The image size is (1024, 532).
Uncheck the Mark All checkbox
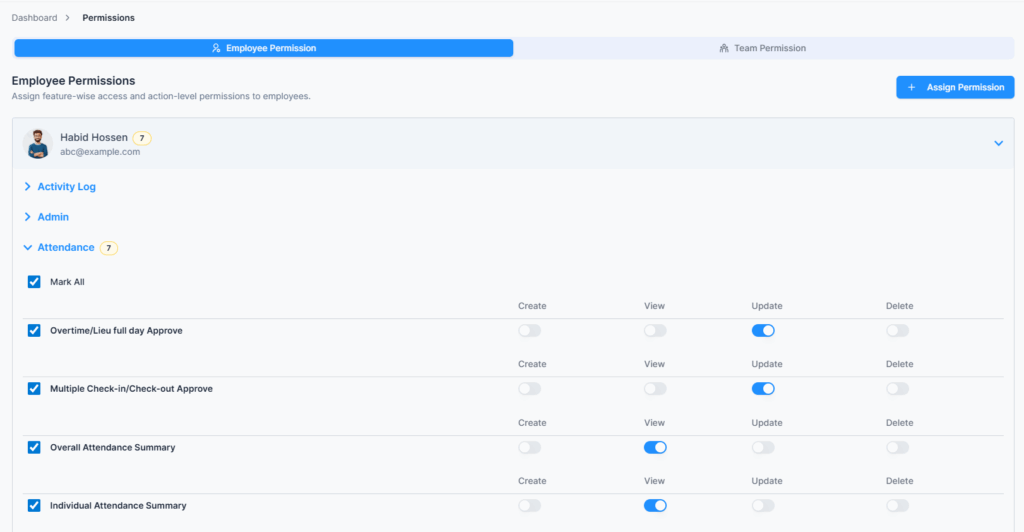[34, 282]
